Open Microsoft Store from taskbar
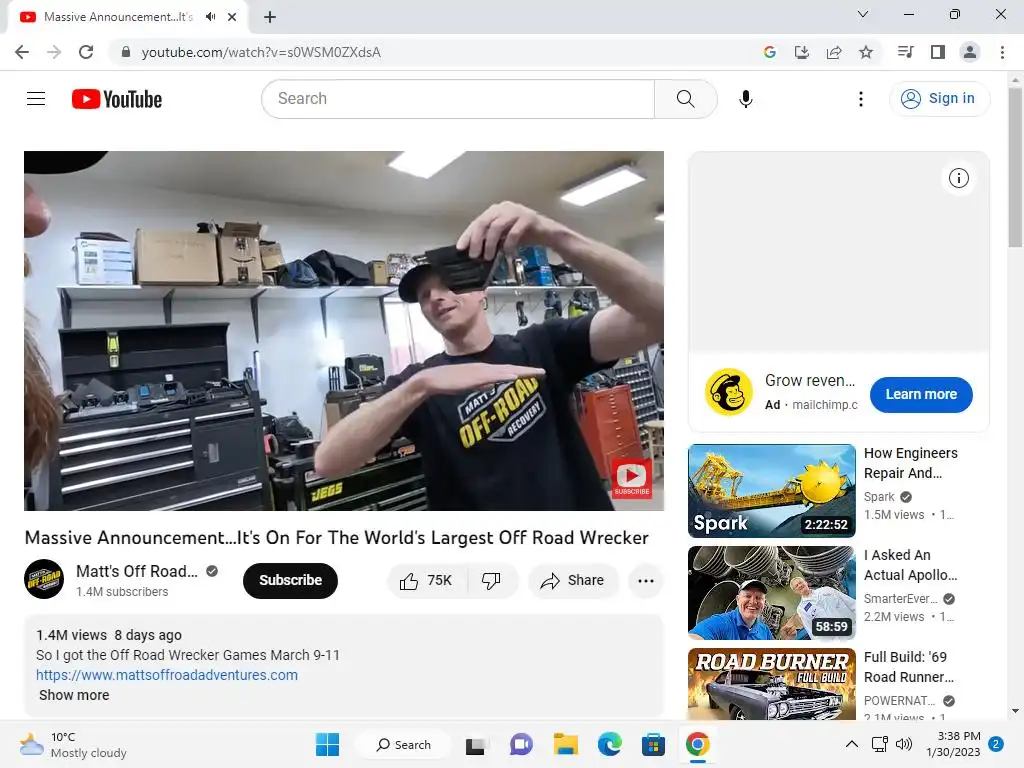 tap(653, 745)
